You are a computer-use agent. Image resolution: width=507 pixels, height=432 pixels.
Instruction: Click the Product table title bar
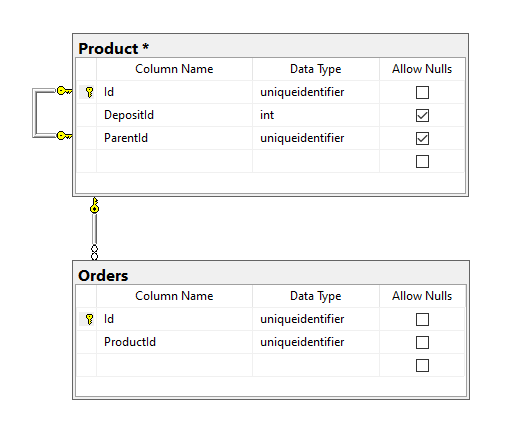click(x=270, y=46)
